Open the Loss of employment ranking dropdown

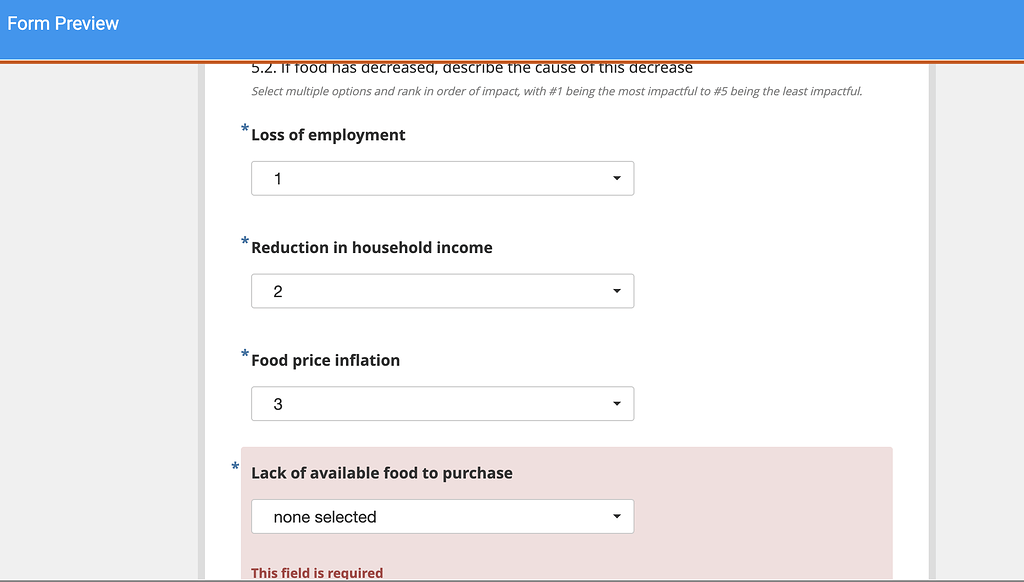[x=442, y=178]
